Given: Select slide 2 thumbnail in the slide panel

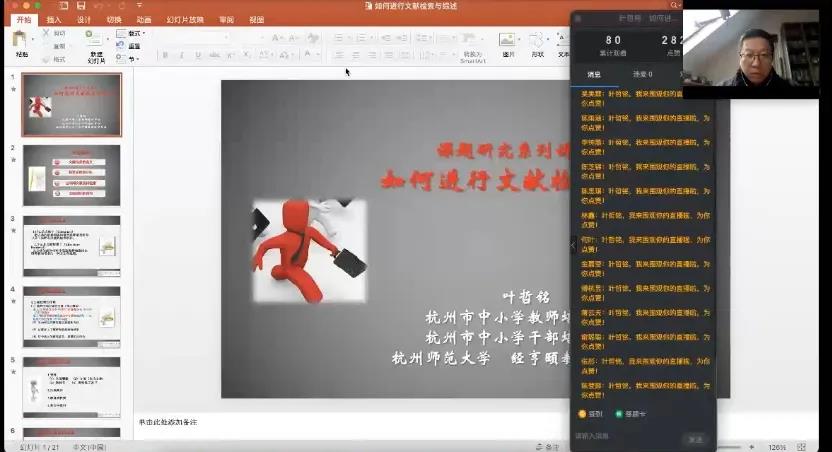Looking at the screenshot, I should pos(71,175).
